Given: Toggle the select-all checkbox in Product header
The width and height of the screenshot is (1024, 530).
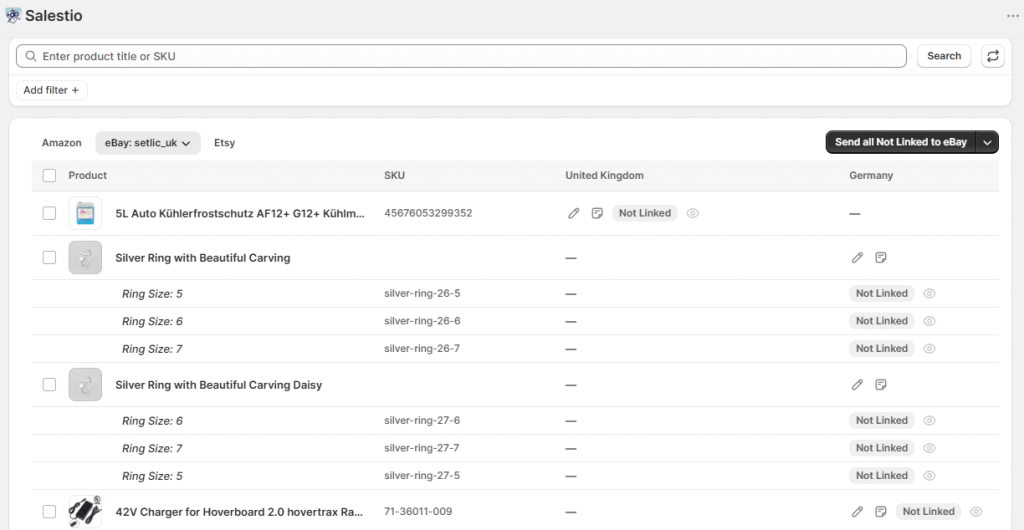Looking at the screenshot, I should [x=50, y=176].
